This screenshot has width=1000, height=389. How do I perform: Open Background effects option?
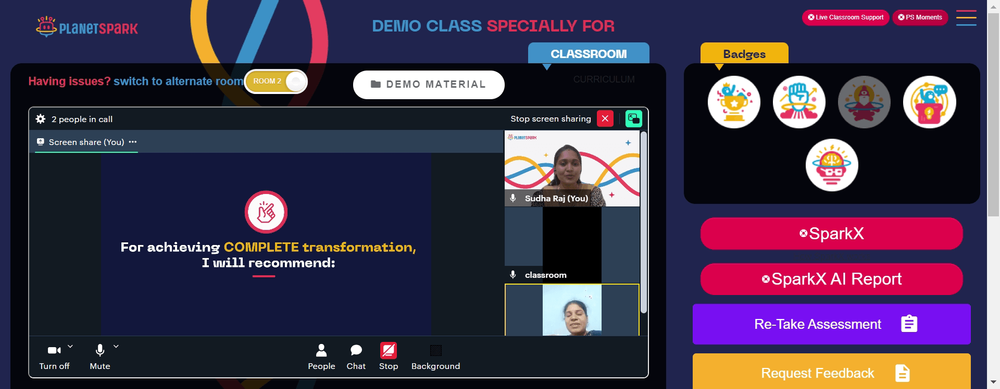click(x=436, y=356)
